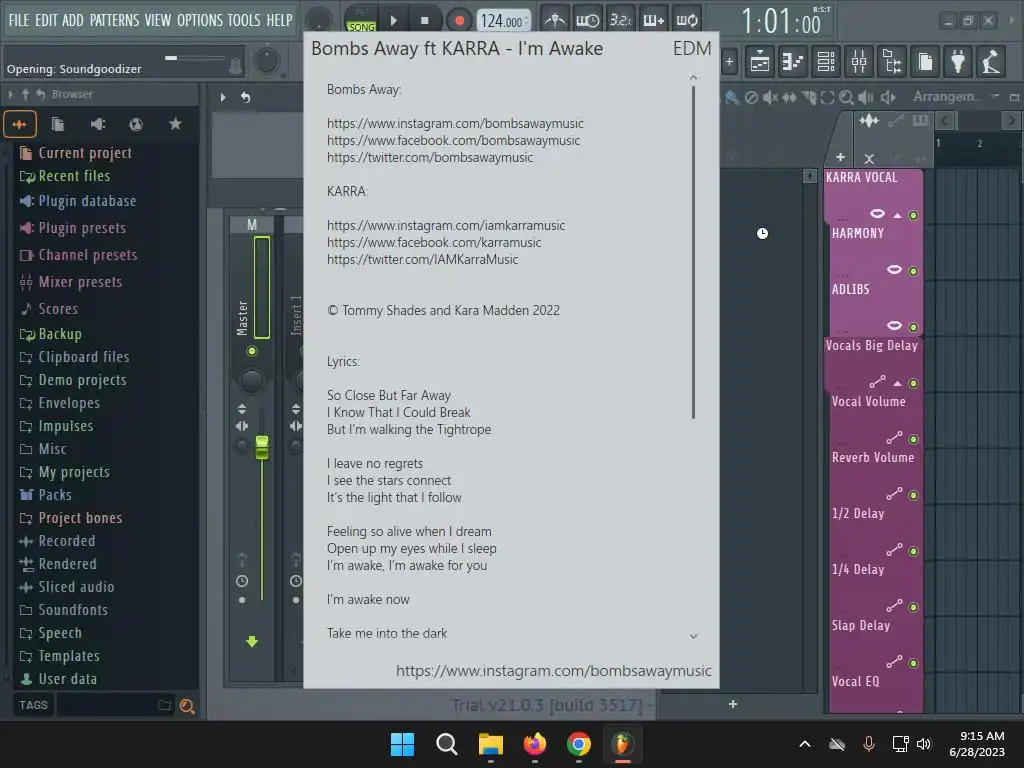This screenshot has height=768, width=1024.
Task: Click the Instagram URL at the dialog bottom
Action: (x=554, y=671)
